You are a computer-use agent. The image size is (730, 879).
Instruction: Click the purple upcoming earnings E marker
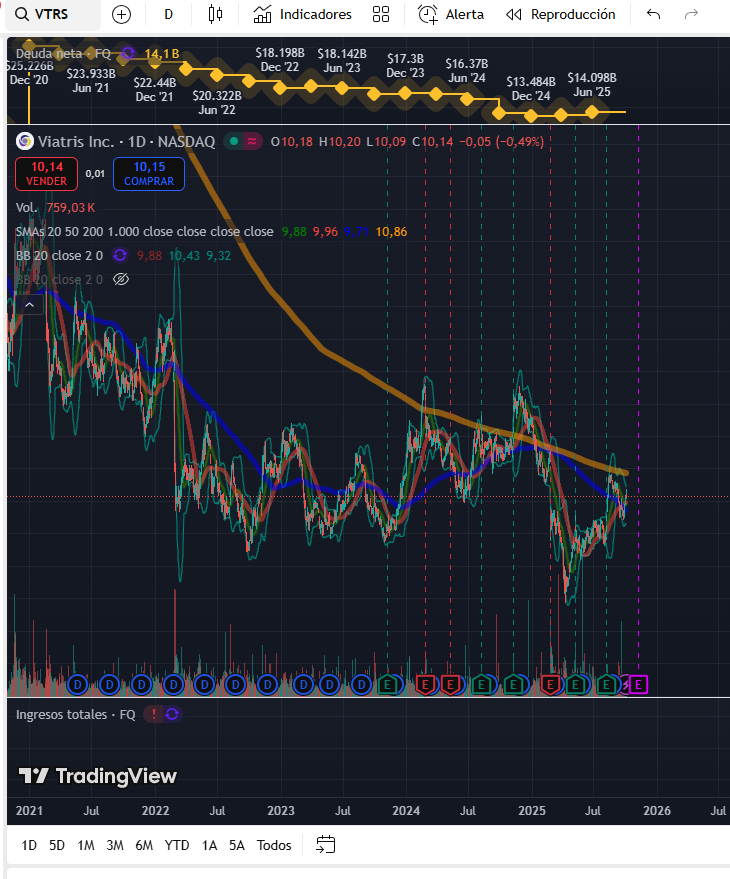click(x=640, y=684)
